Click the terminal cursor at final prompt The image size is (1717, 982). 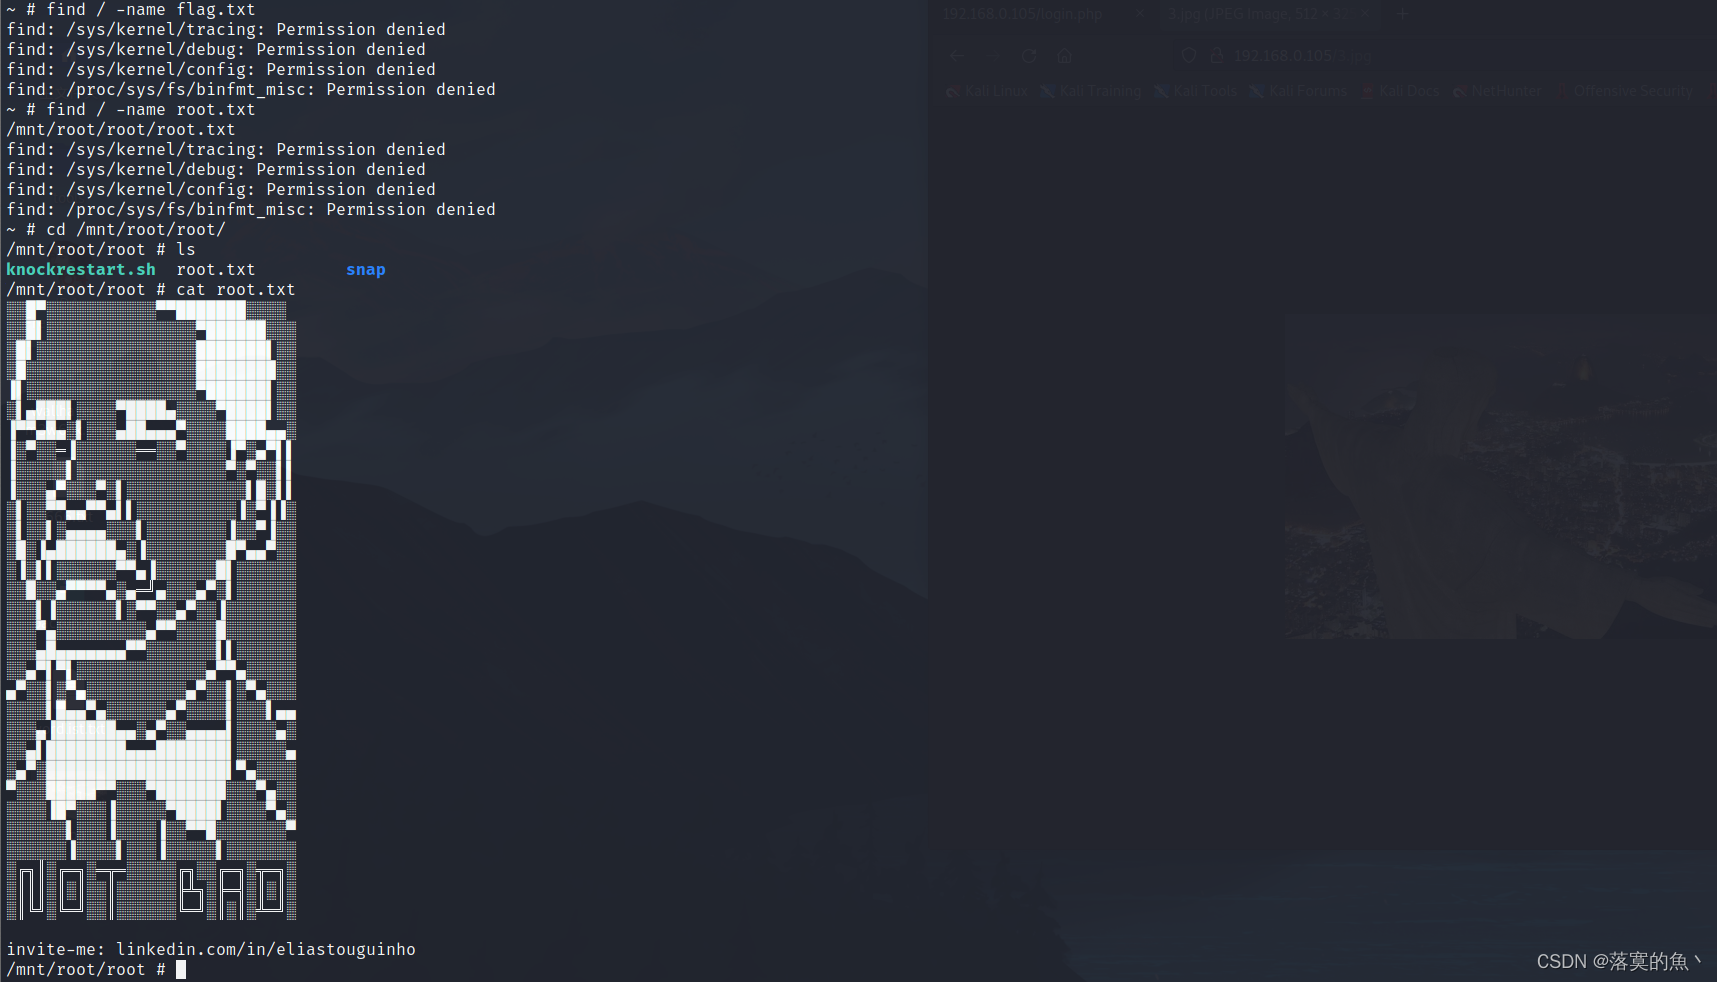181,969
